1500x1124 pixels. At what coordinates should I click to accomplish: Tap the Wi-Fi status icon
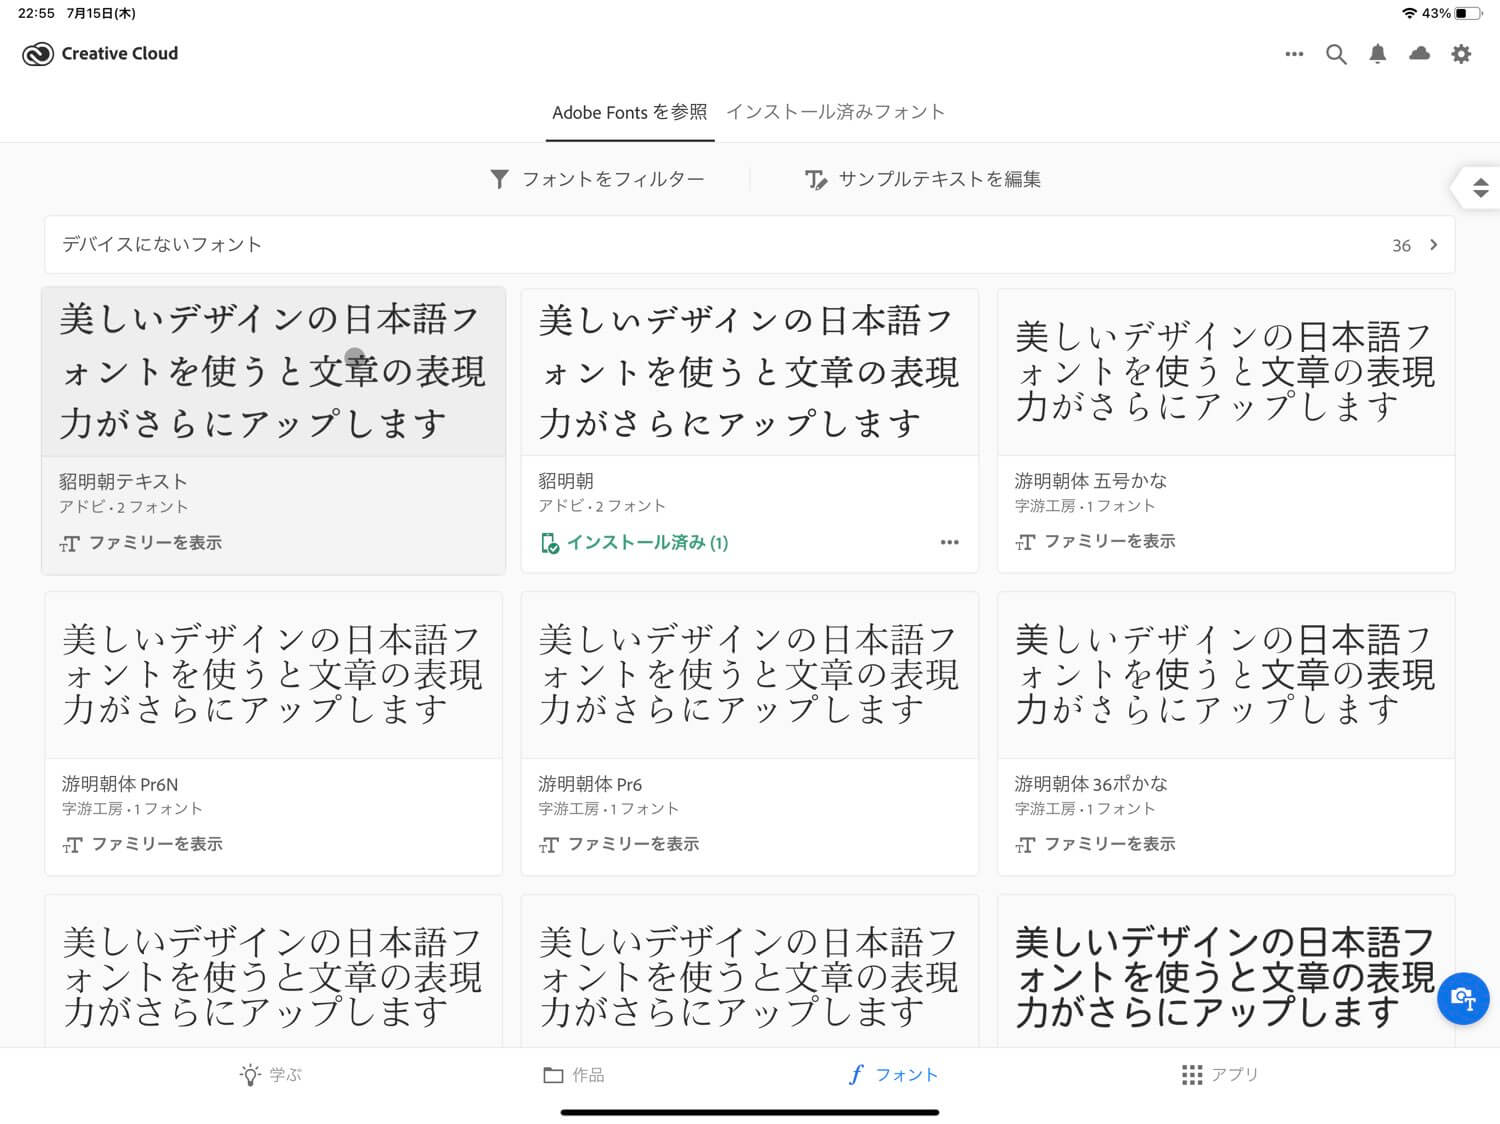coord(1410,13)
